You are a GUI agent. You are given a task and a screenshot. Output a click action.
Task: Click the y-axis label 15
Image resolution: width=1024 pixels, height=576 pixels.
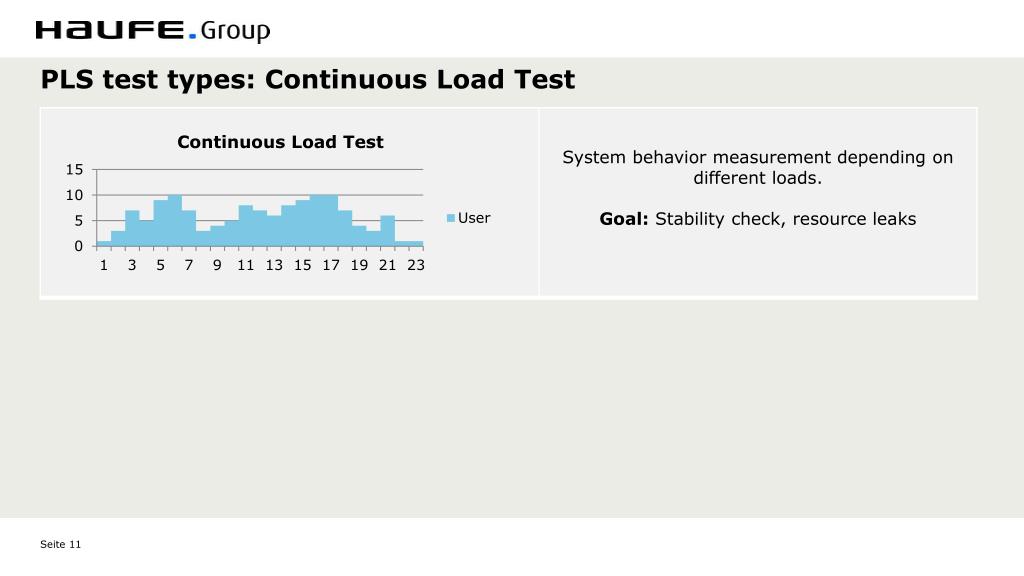point(74,170)
